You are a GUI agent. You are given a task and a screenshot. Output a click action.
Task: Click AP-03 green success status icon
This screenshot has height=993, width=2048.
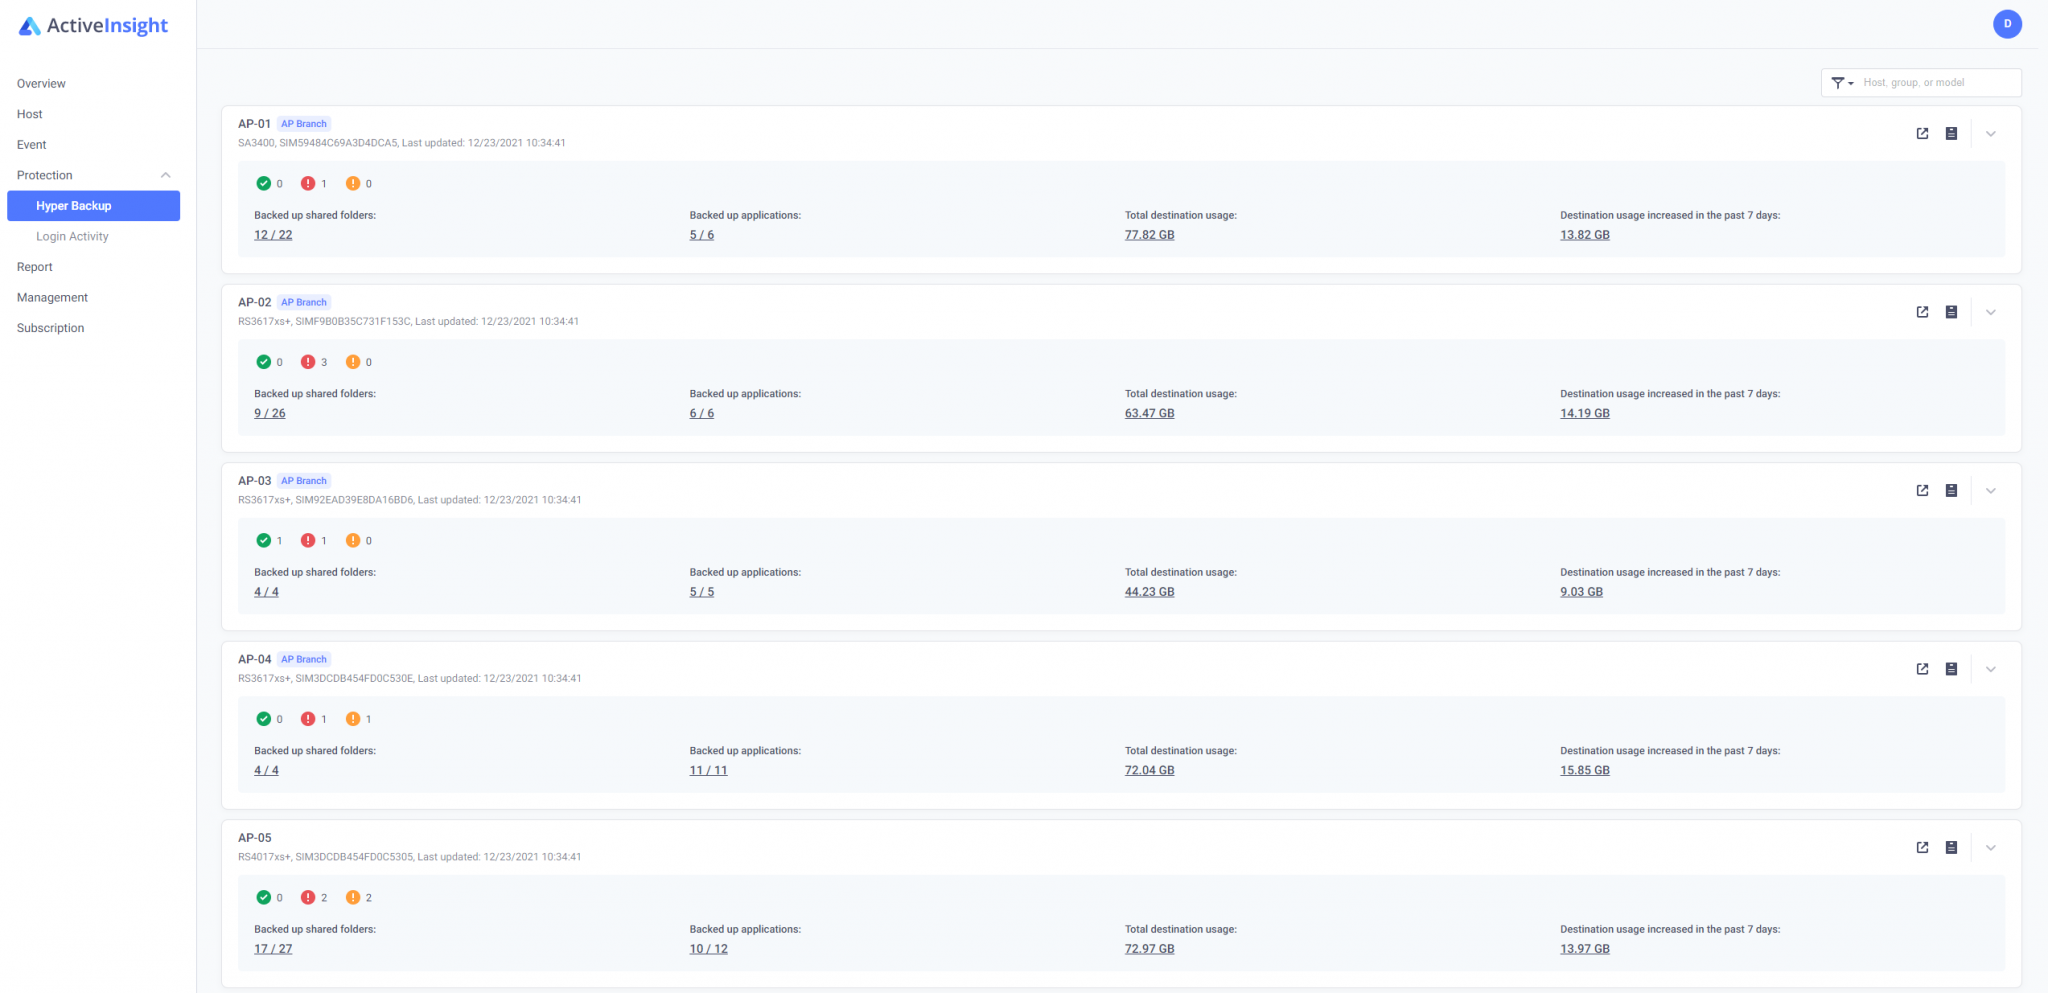tap(264, 541)
